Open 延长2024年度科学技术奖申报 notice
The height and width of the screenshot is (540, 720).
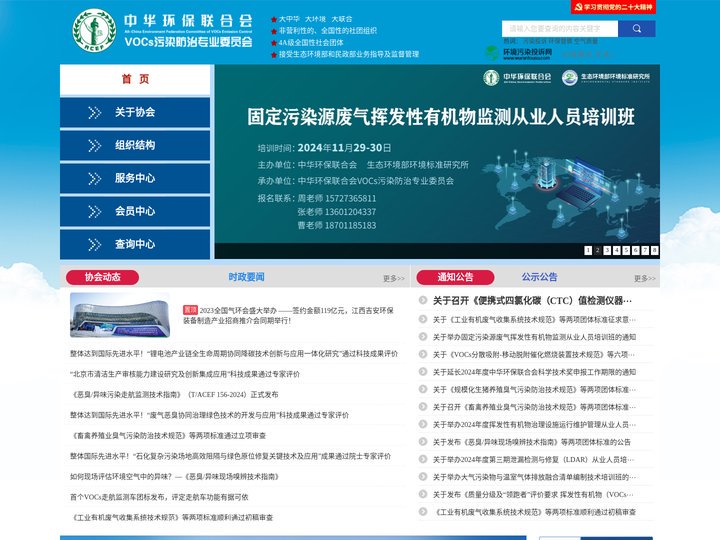point(534,372)
